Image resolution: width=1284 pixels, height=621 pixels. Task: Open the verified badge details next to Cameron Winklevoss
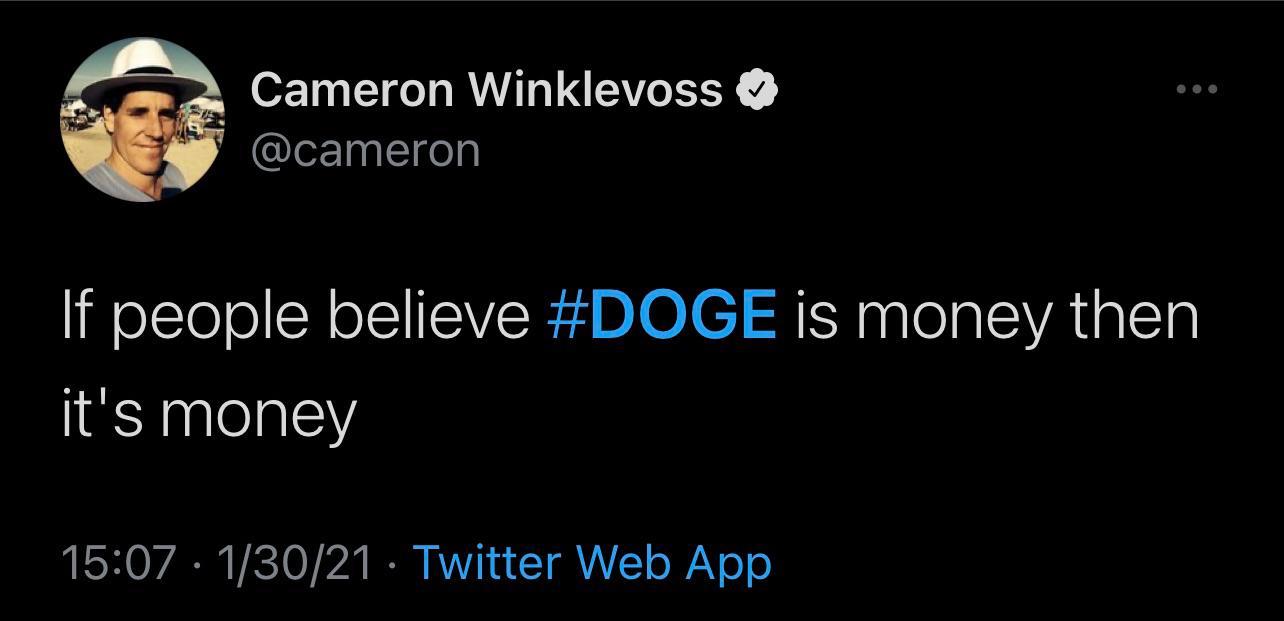[757, 87]
